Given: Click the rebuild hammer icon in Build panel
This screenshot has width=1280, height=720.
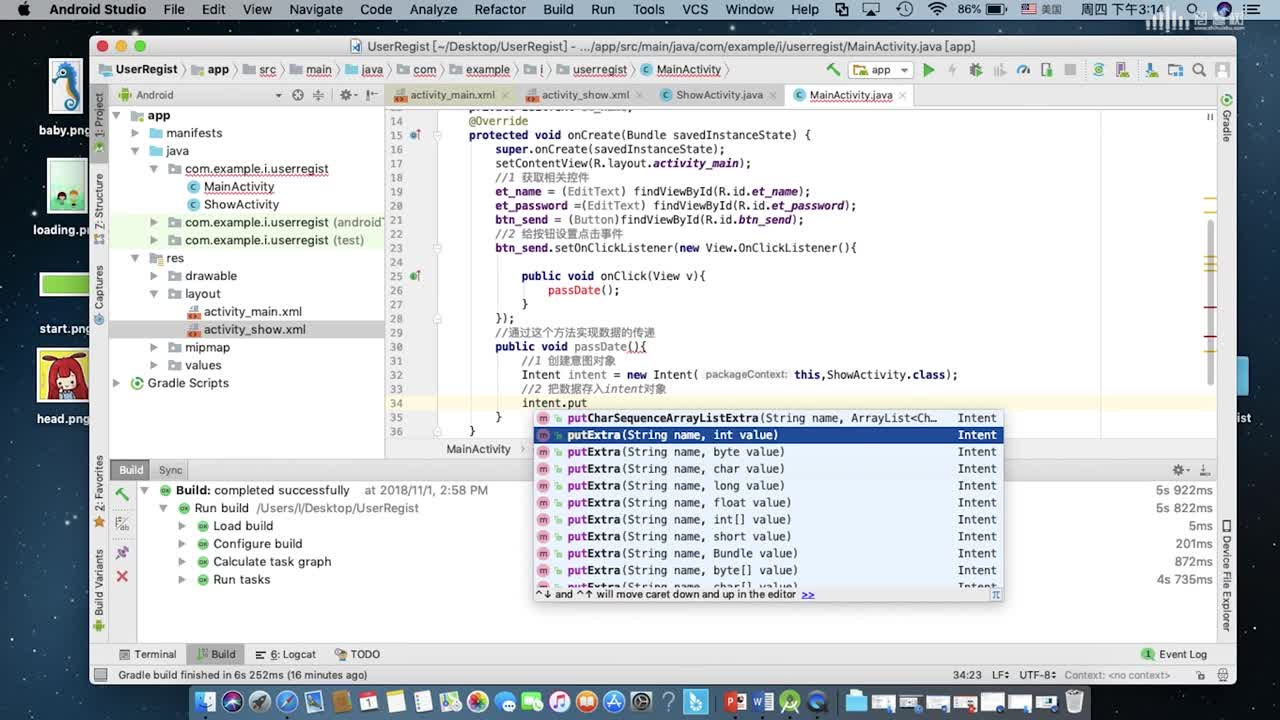Looking at the screenshot, I should [x=122, y=494].
